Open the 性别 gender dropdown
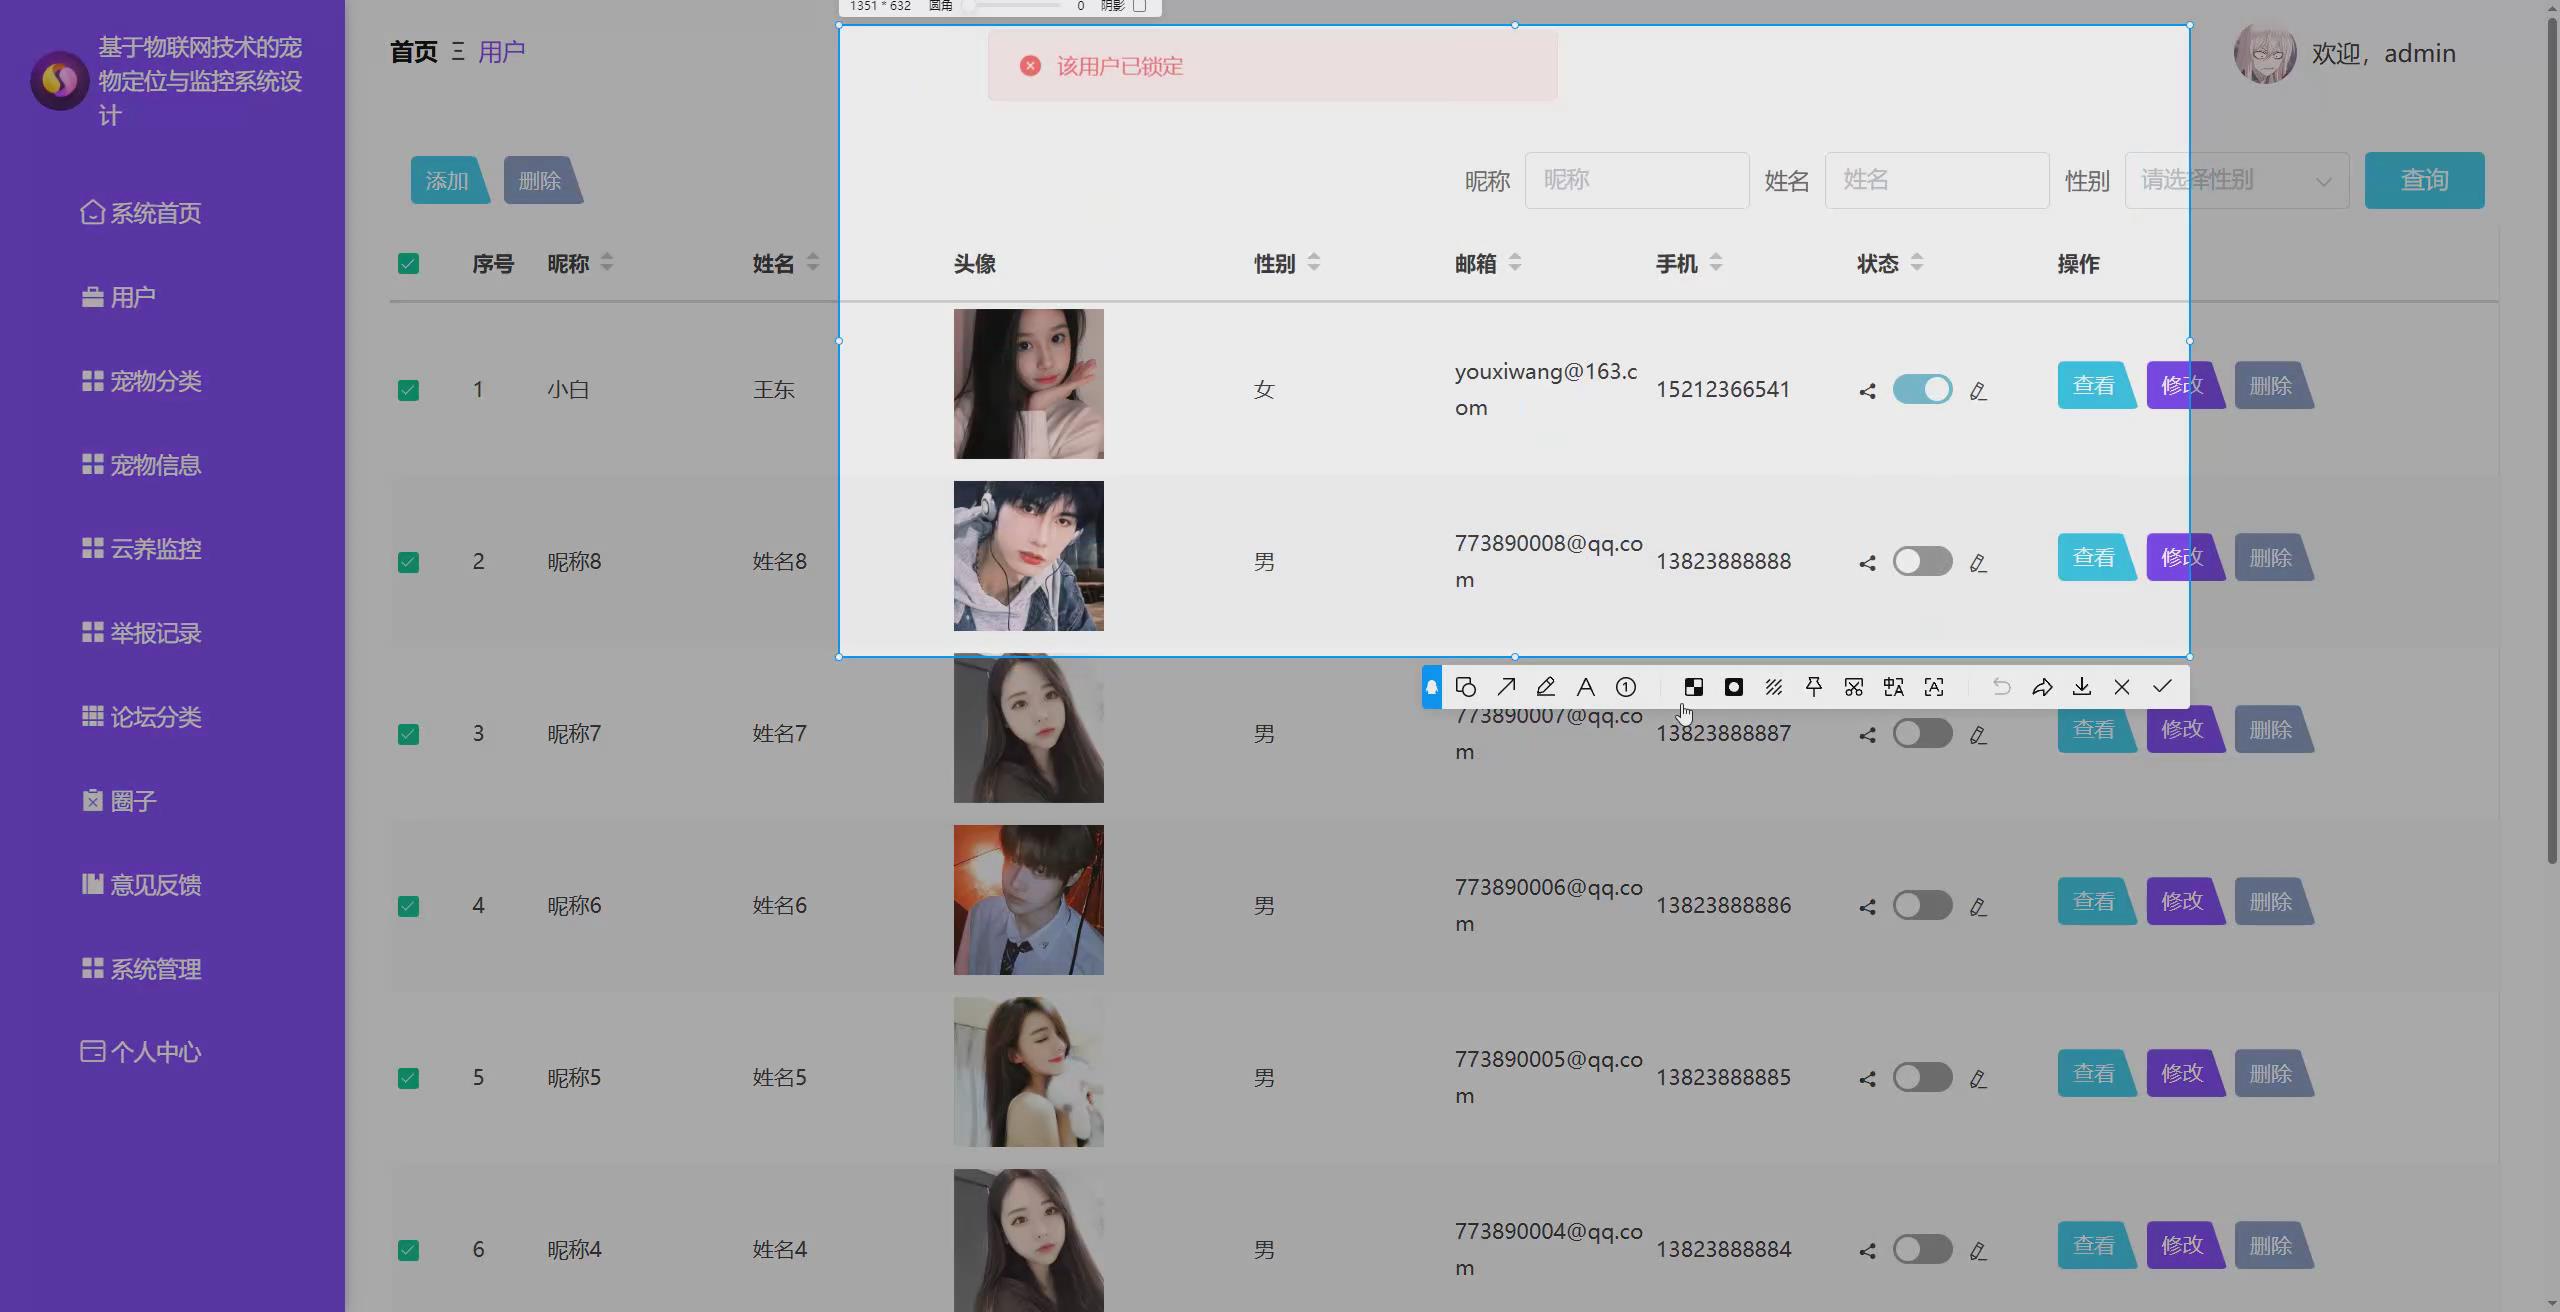 coord(2236,181)
